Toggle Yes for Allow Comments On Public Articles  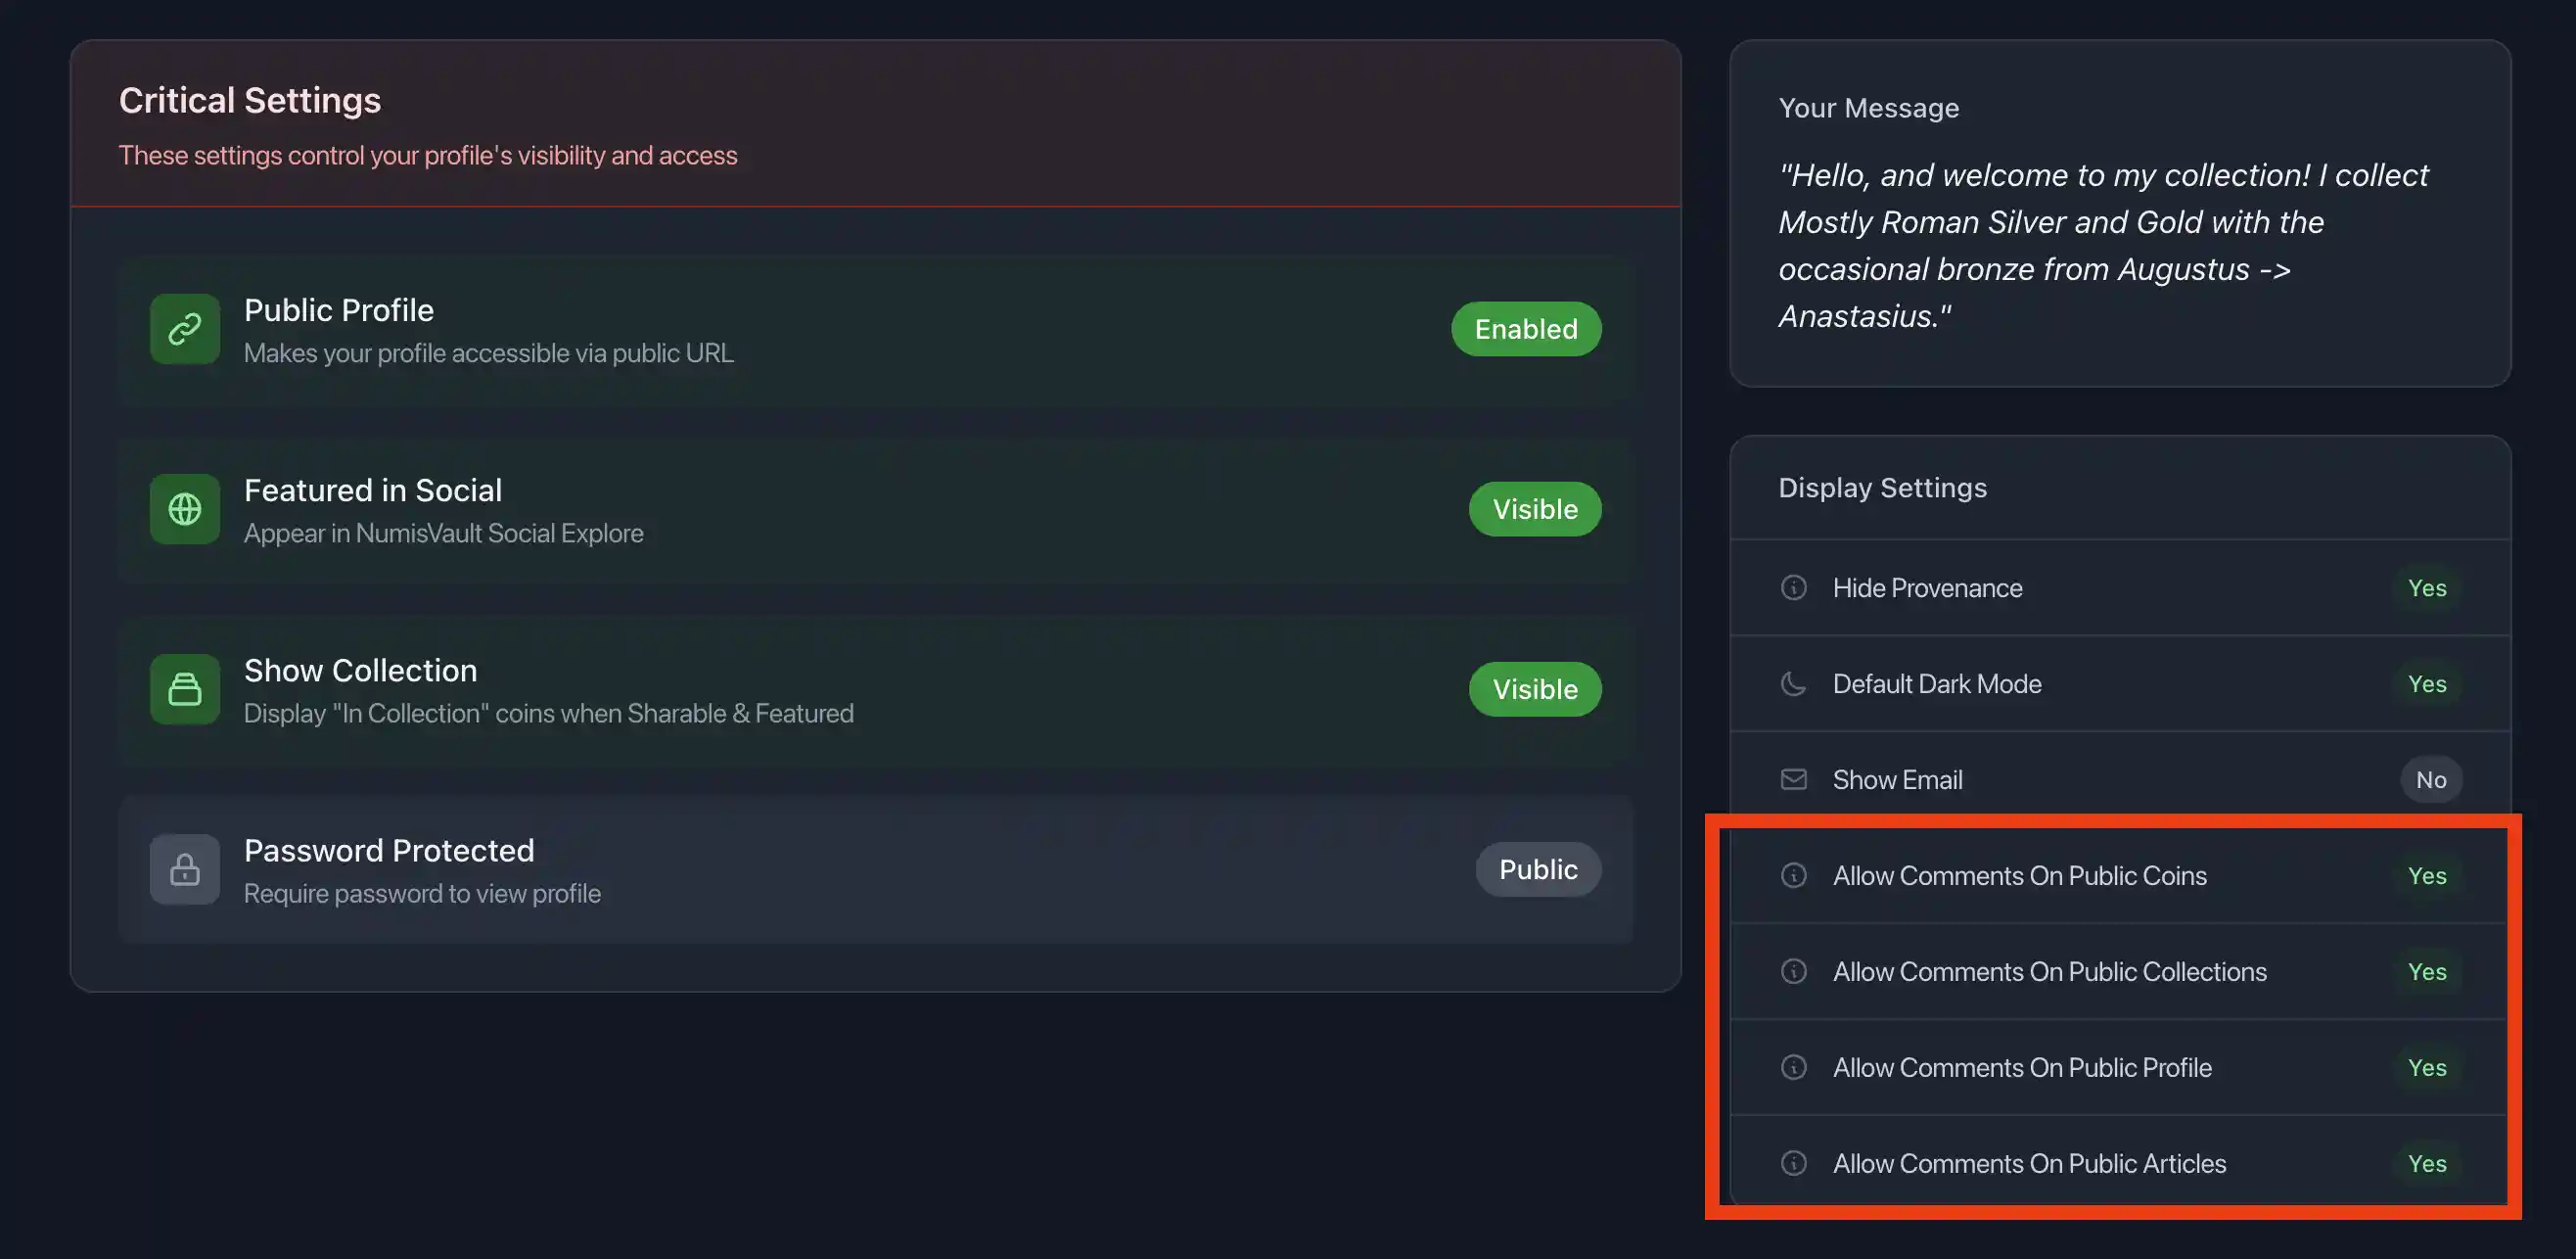pyautogui.click(x=2426, y=1163)
